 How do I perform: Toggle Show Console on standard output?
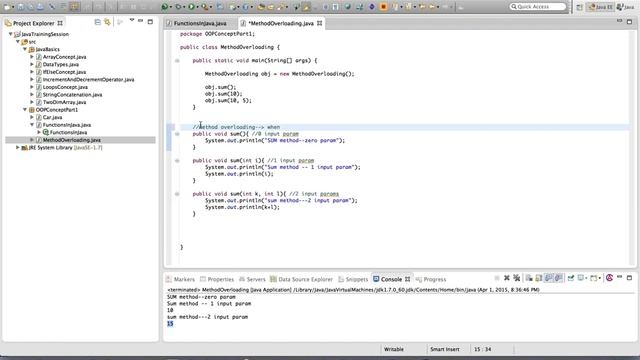tap(549, 278)
